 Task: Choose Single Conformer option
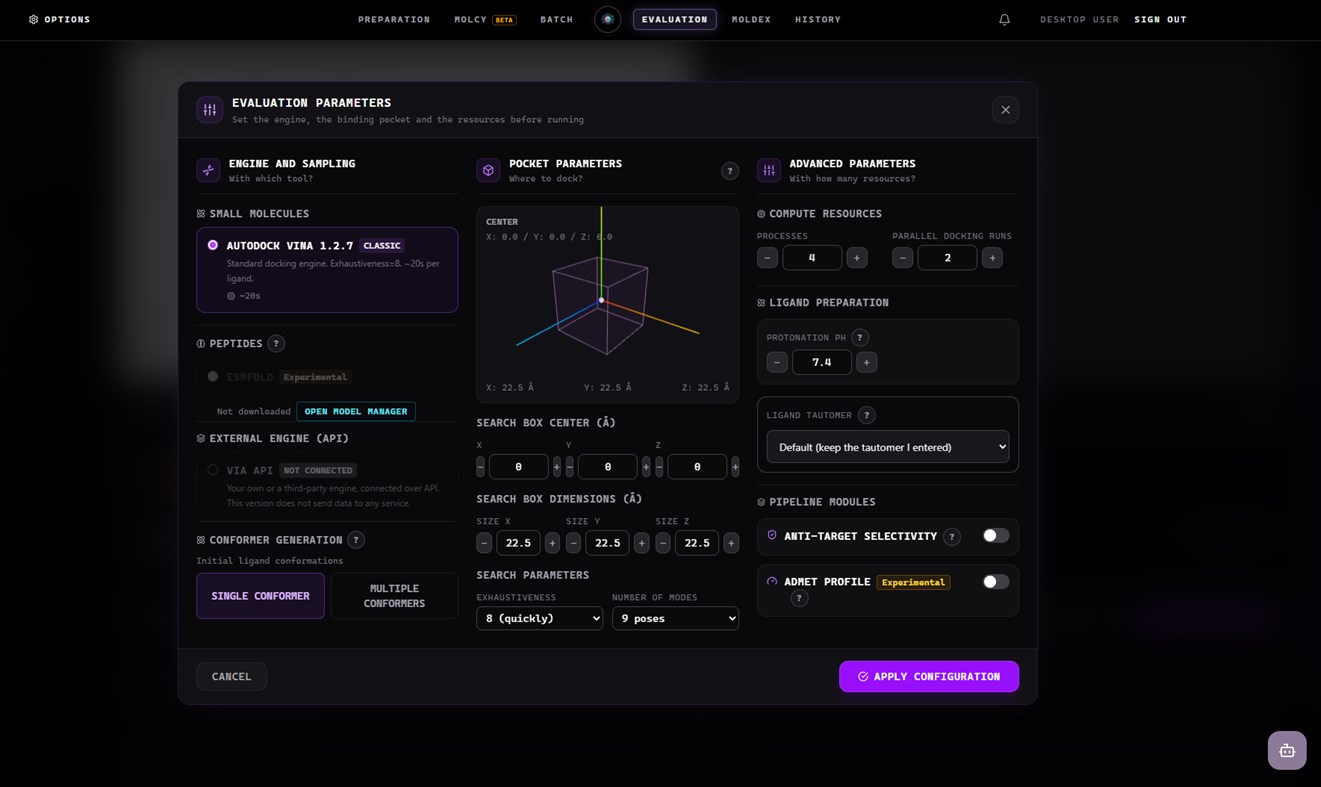click(260, 596)
